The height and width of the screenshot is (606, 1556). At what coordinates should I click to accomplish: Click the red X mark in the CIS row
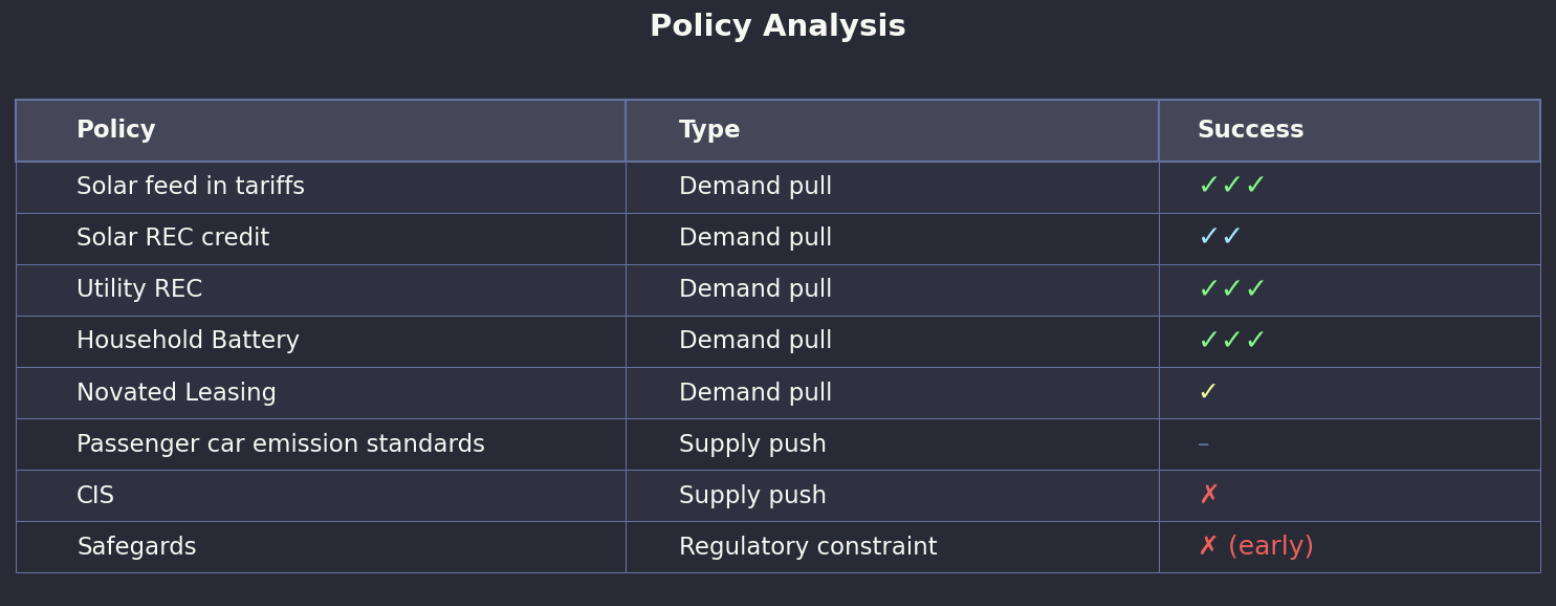(1209, 496)
